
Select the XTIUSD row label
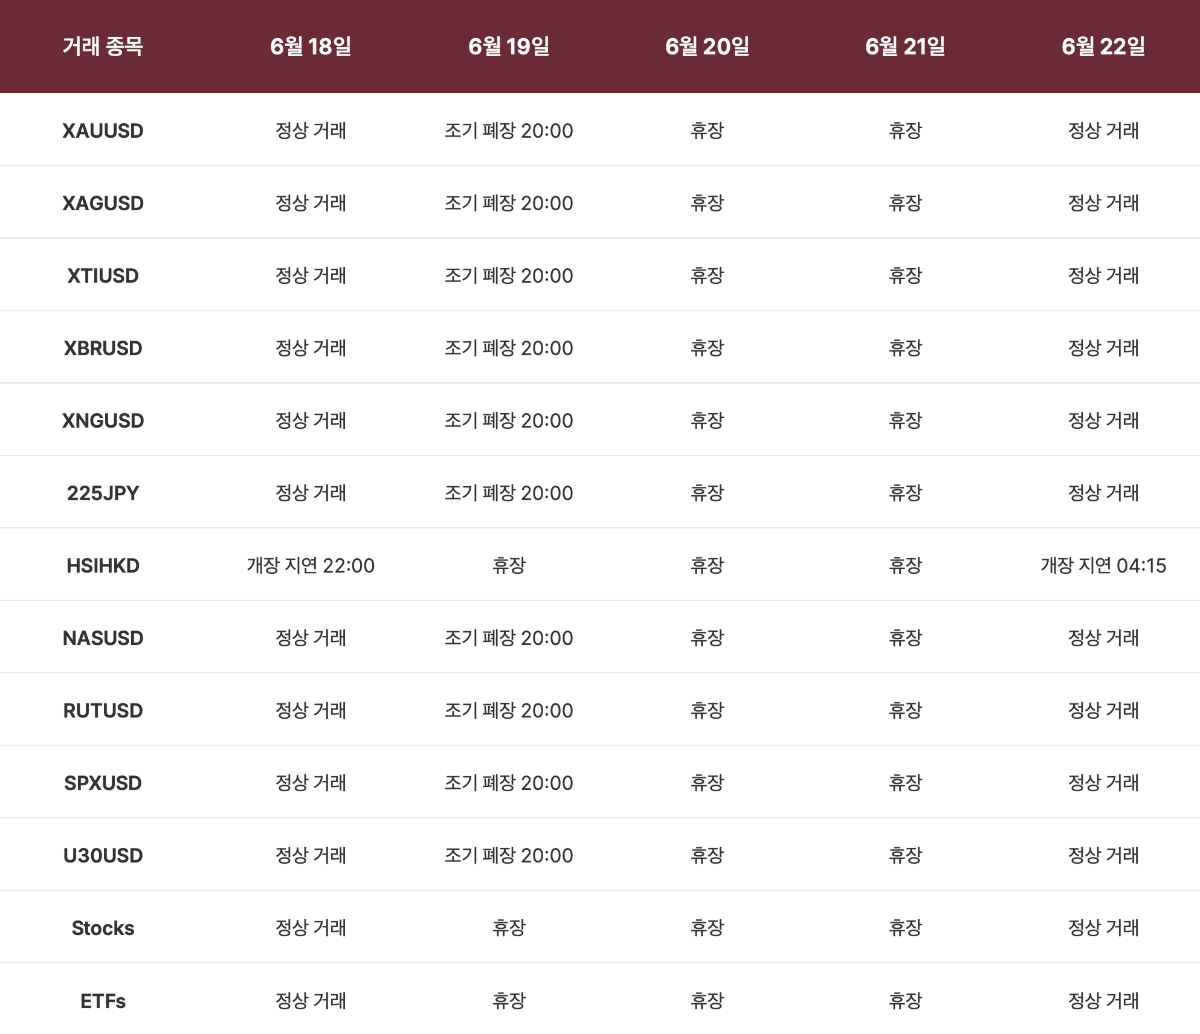tap(103, 276)
